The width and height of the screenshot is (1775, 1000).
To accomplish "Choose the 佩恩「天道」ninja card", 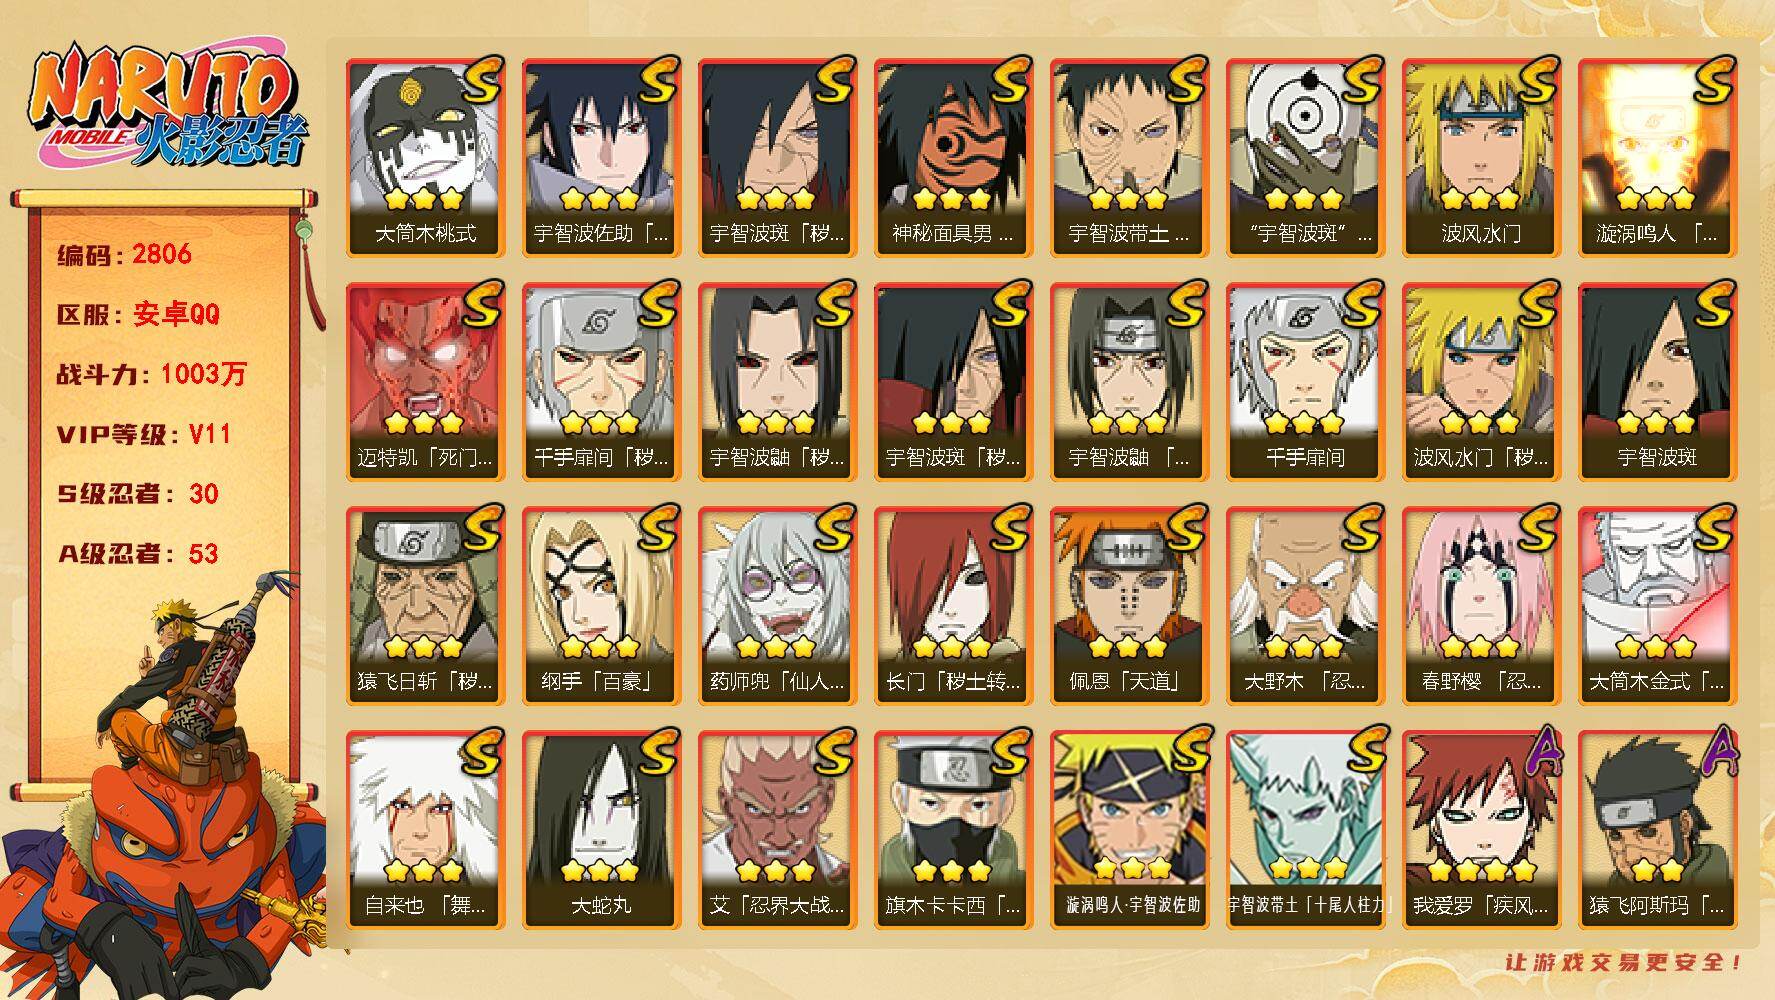I will (1129, 605).
